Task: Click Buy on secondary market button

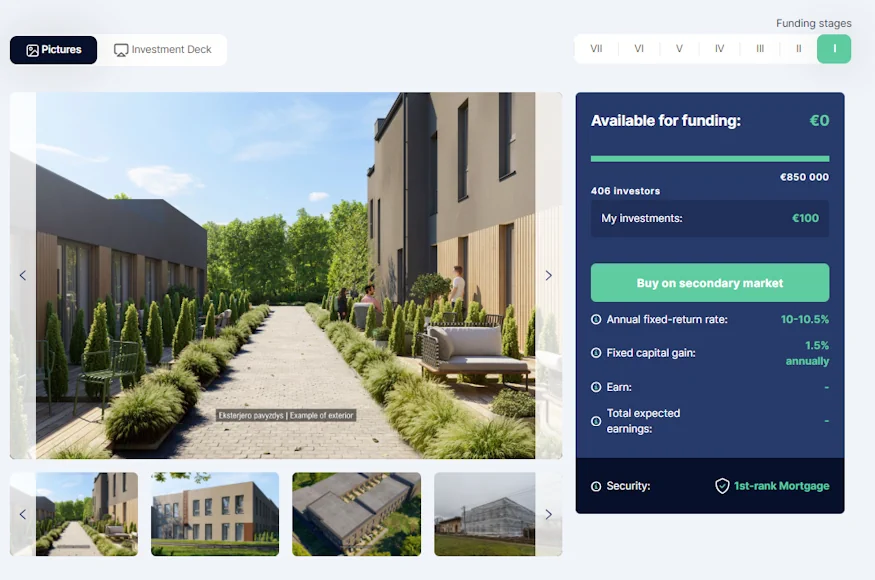Action: (710, 282)
